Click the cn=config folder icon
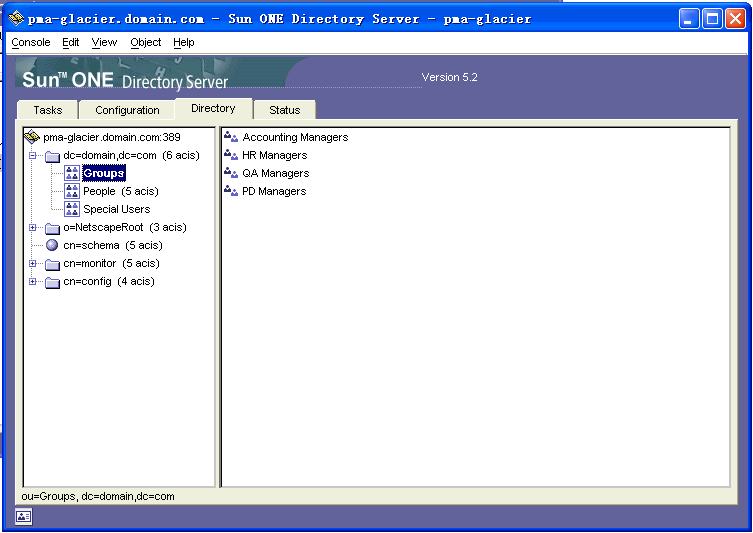The image size is (753, 533). 52,282
